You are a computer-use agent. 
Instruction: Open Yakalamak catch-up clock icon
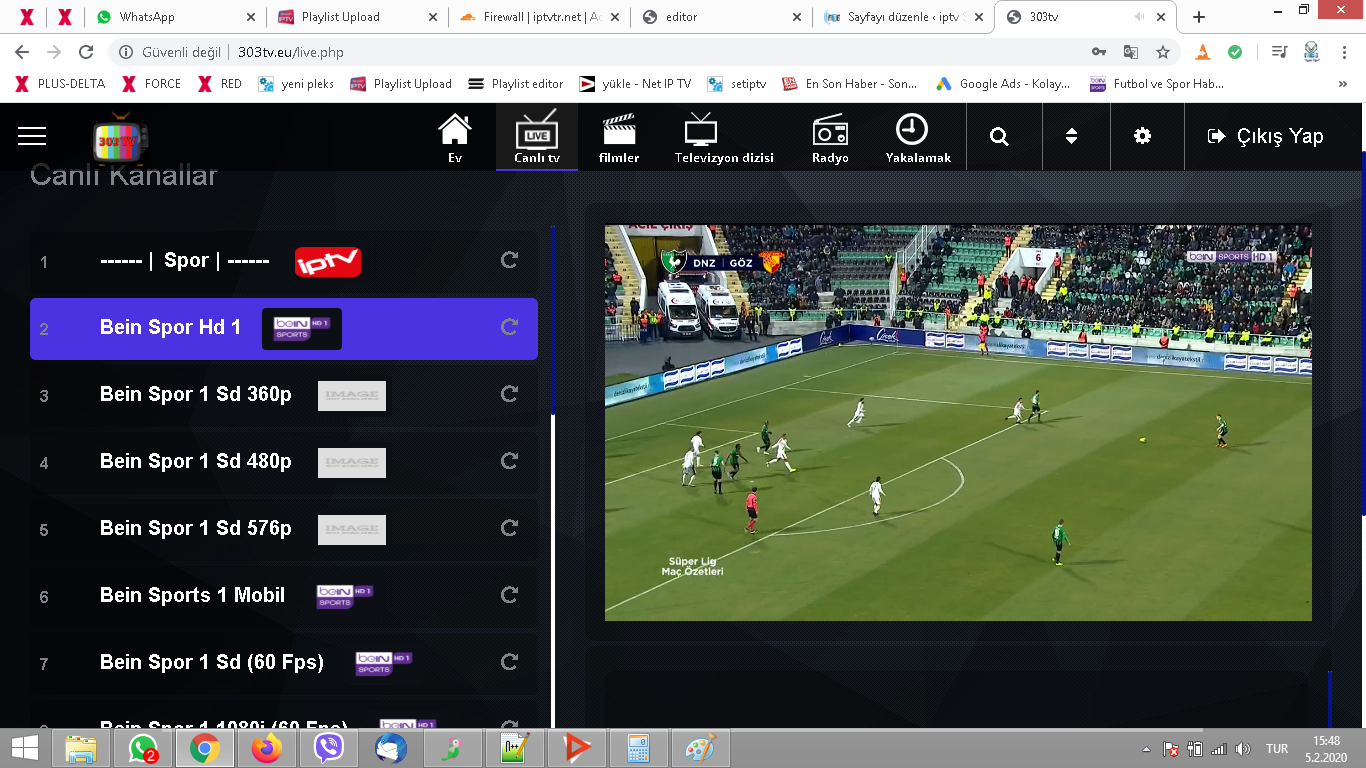point(917,137)
